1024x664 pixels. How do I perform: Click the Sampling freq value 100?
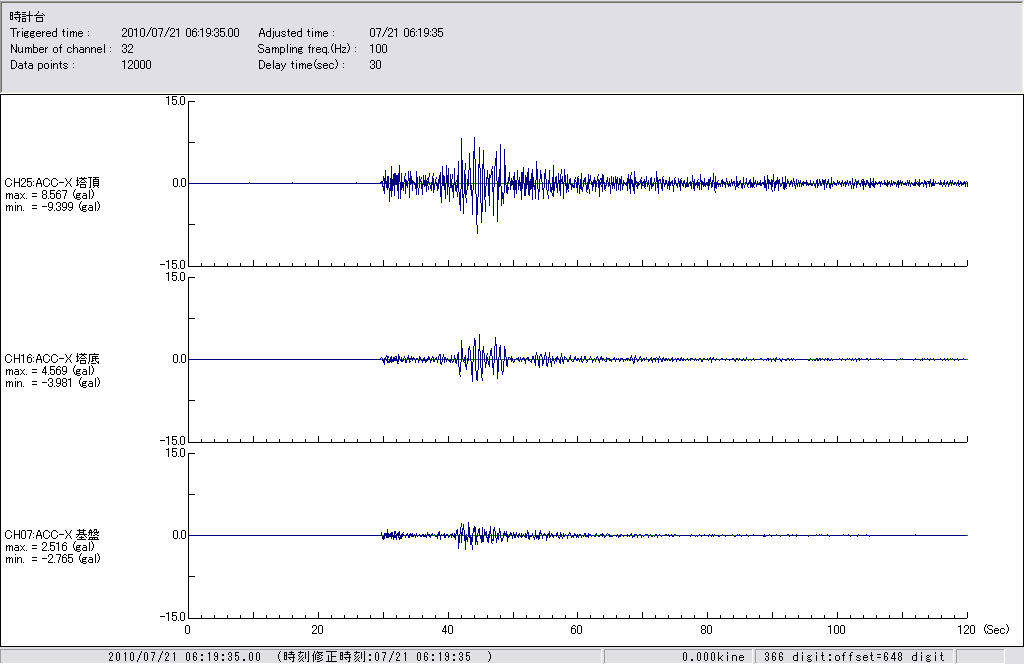click(378, 49)
